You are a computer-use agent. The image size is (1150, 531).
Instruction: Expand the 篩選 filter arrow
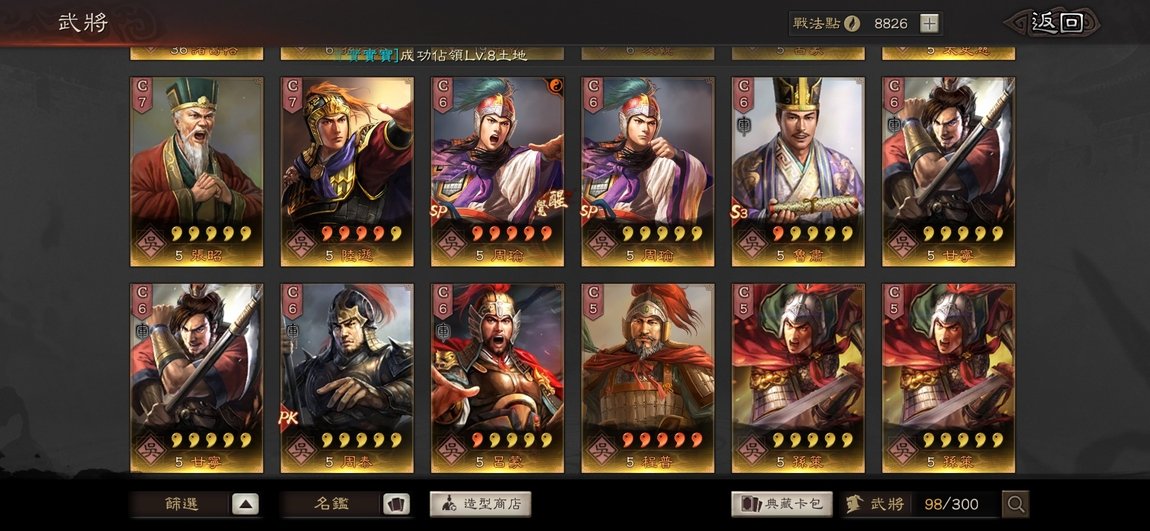[246, 504]
